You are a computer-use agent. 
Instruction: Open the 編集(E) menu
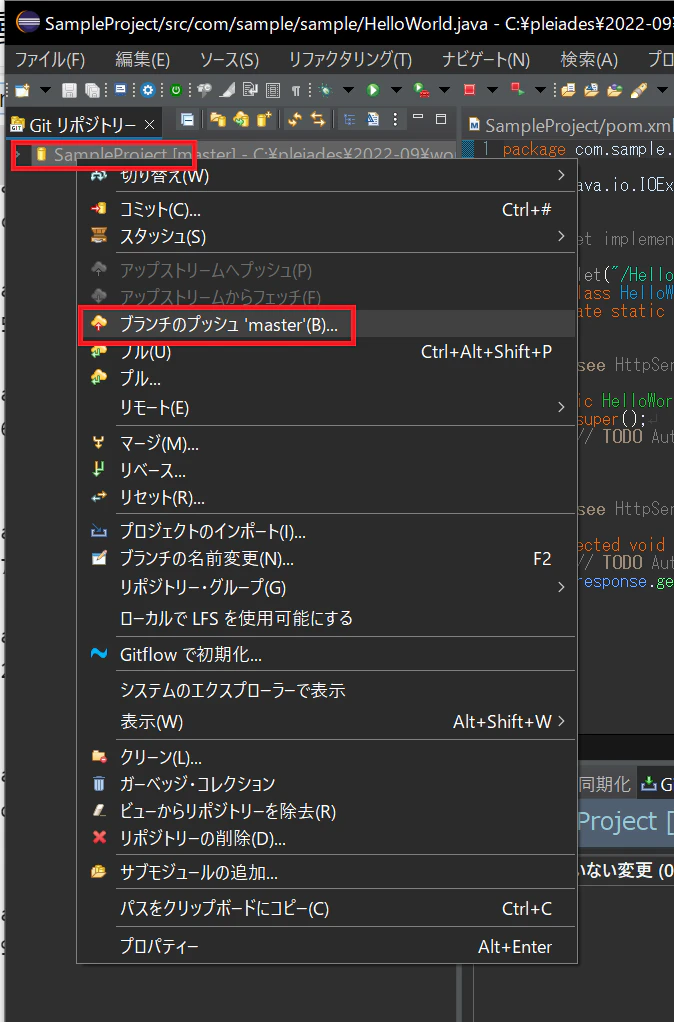(142, 61)
